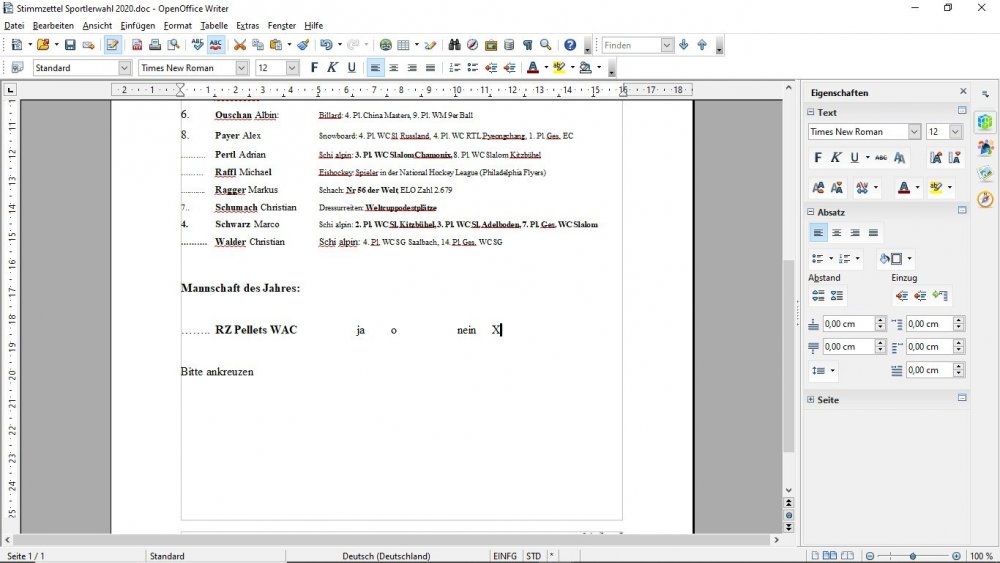1000x563 pixels.
Task: Toggle Nonprinting Characters pilcrow icon
Action: [527, 45]
